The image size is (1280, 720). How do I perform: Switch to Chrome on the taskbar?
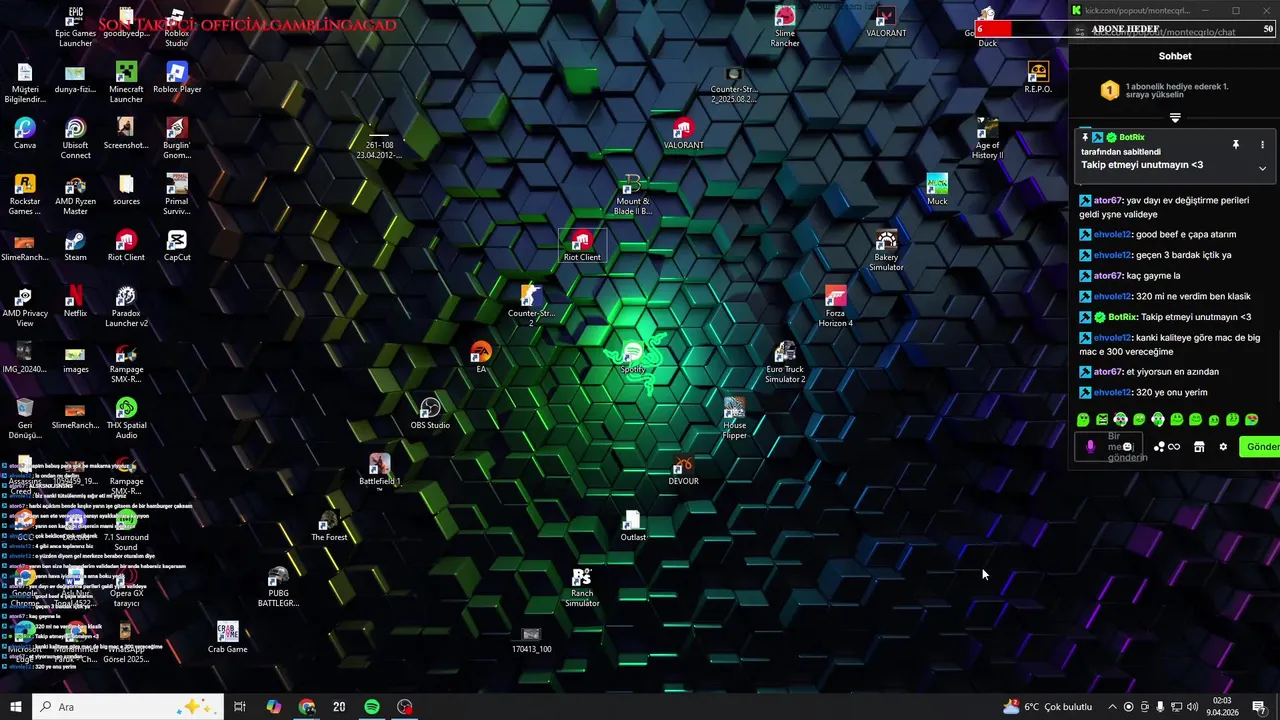coord(307,707)
